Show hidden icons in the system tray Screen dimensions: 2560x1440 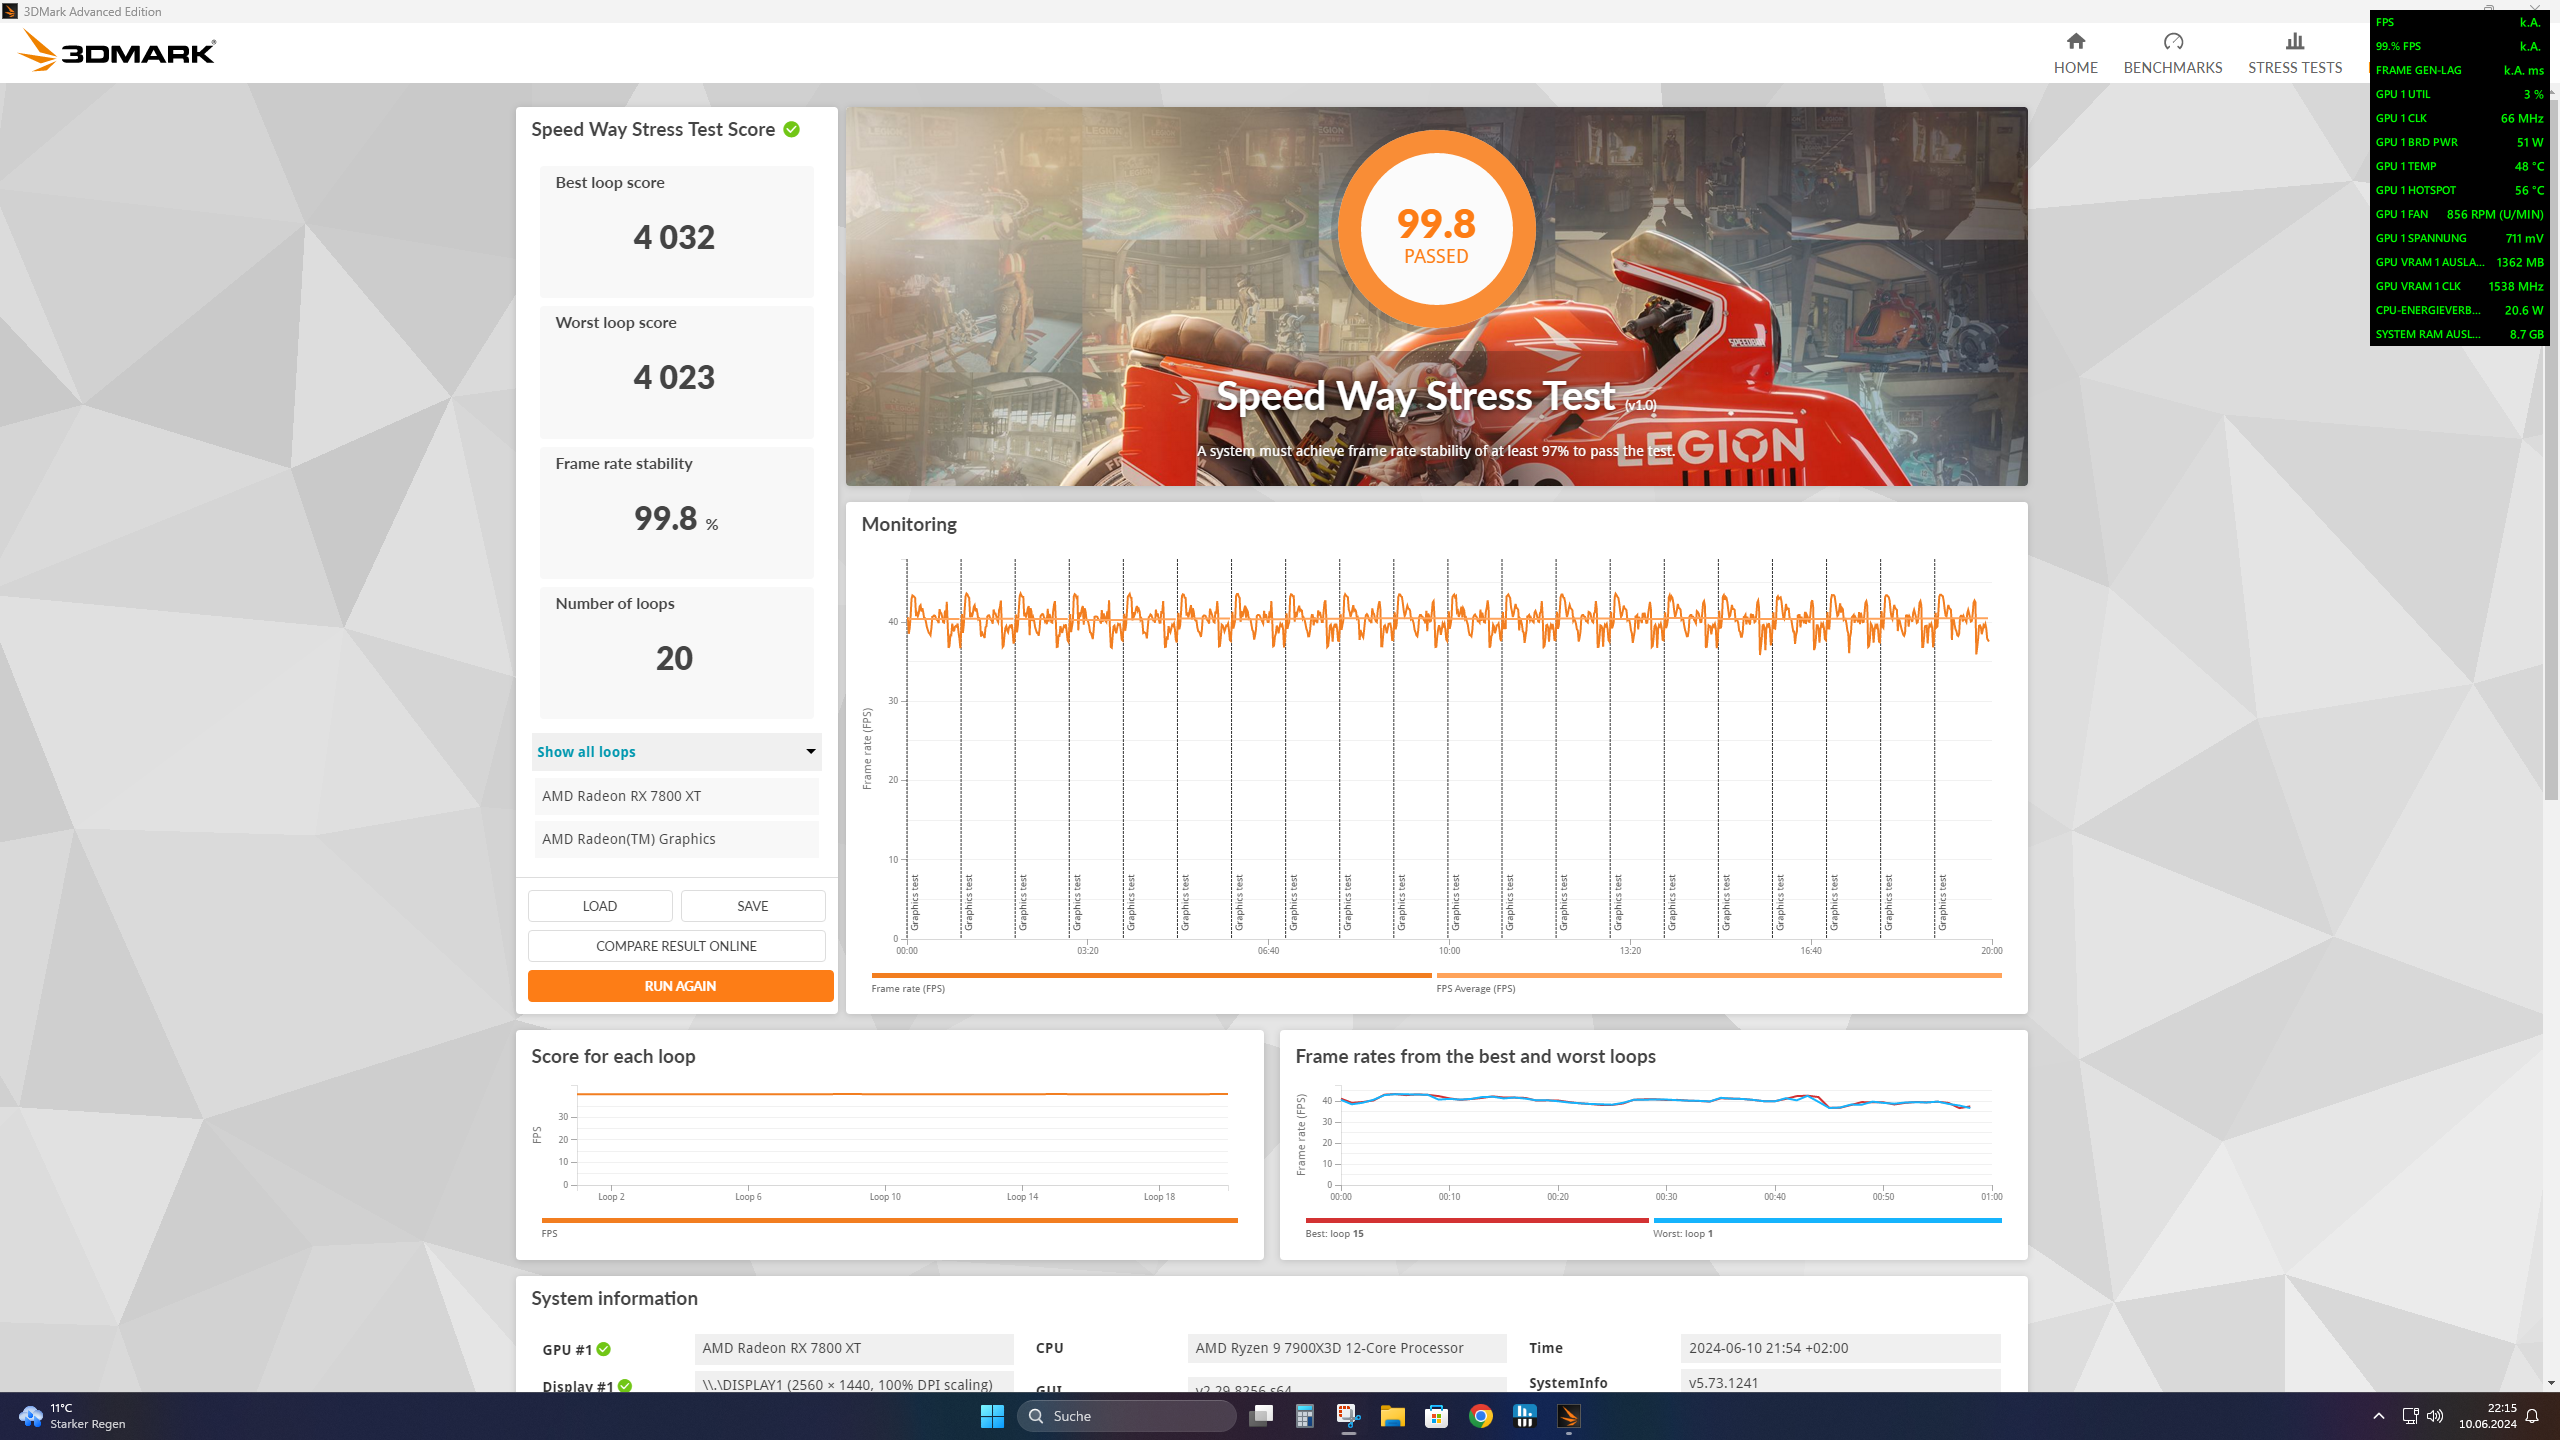click(x=2379, y=1416)
